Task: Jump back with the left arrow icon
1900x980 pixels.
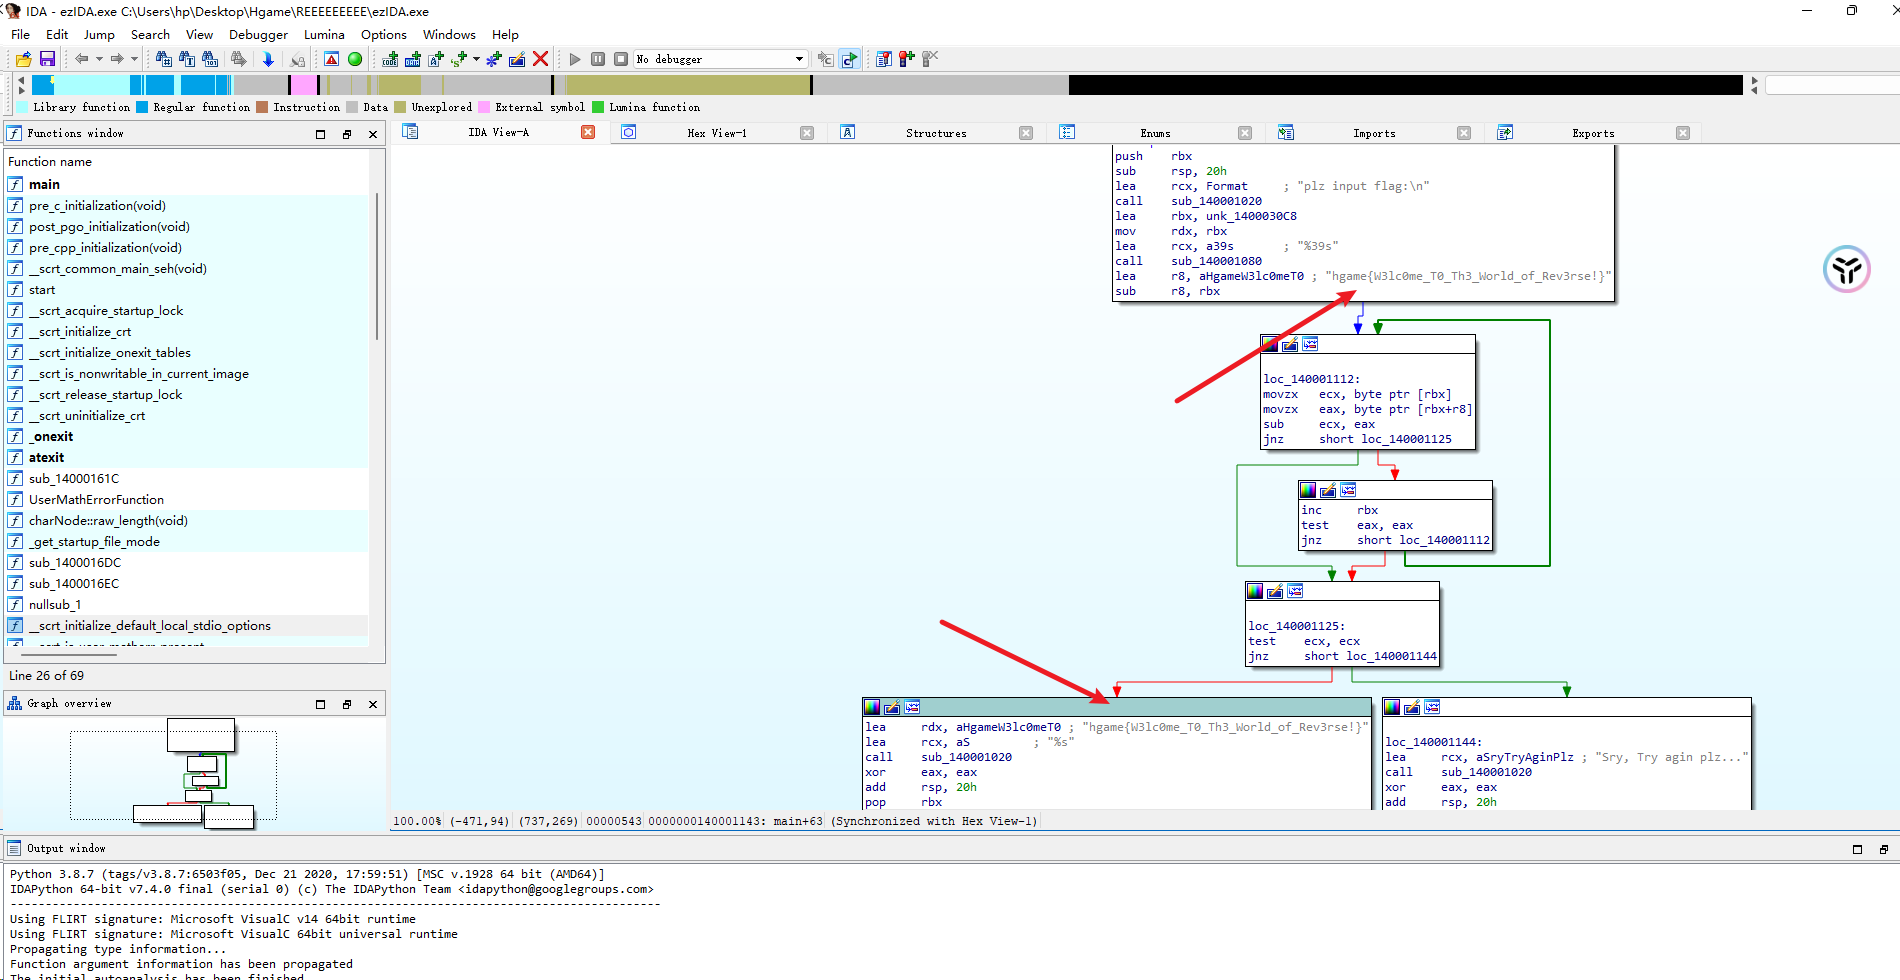Action: (82, 59)
